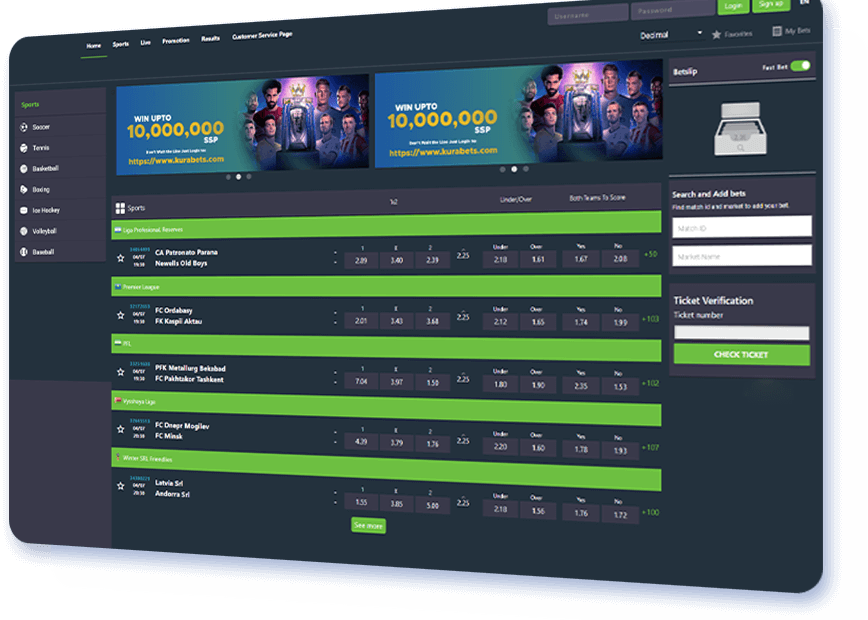Select the Ice Hockey icon in sidebar

point(24,210)
